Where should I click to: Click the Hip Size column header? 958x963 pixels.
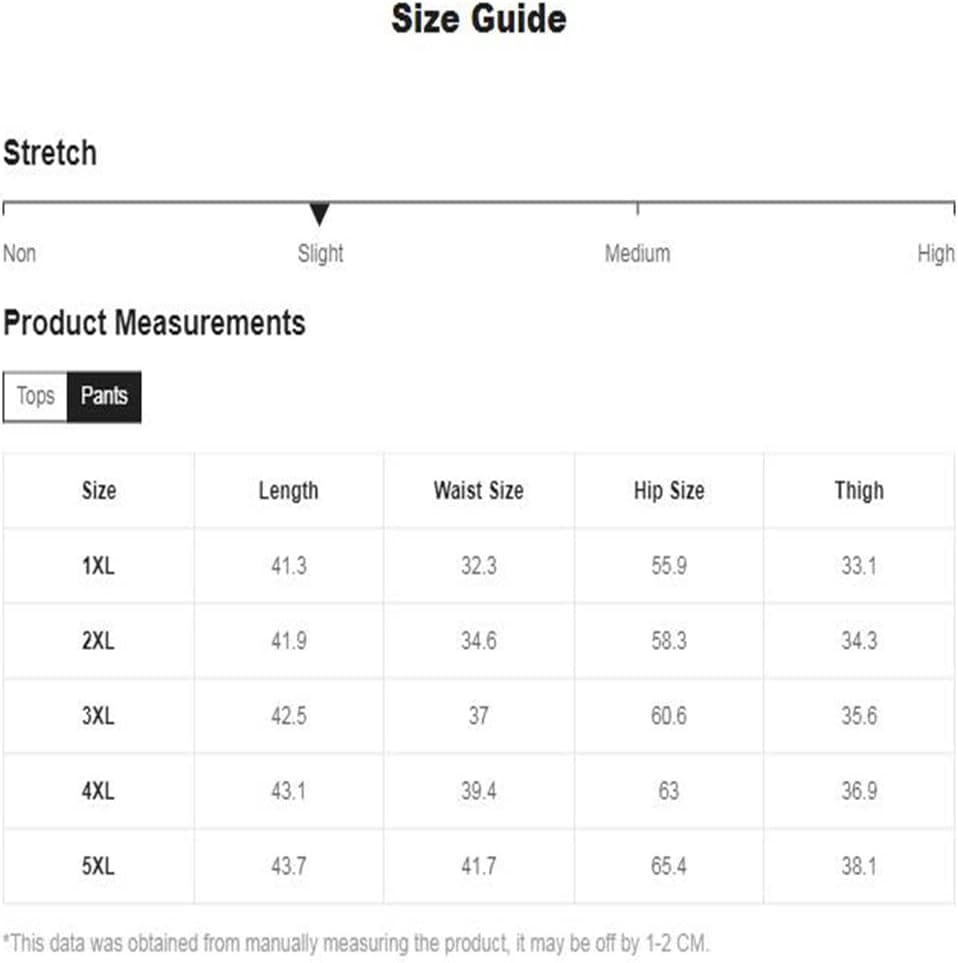[x=669, y=491]
